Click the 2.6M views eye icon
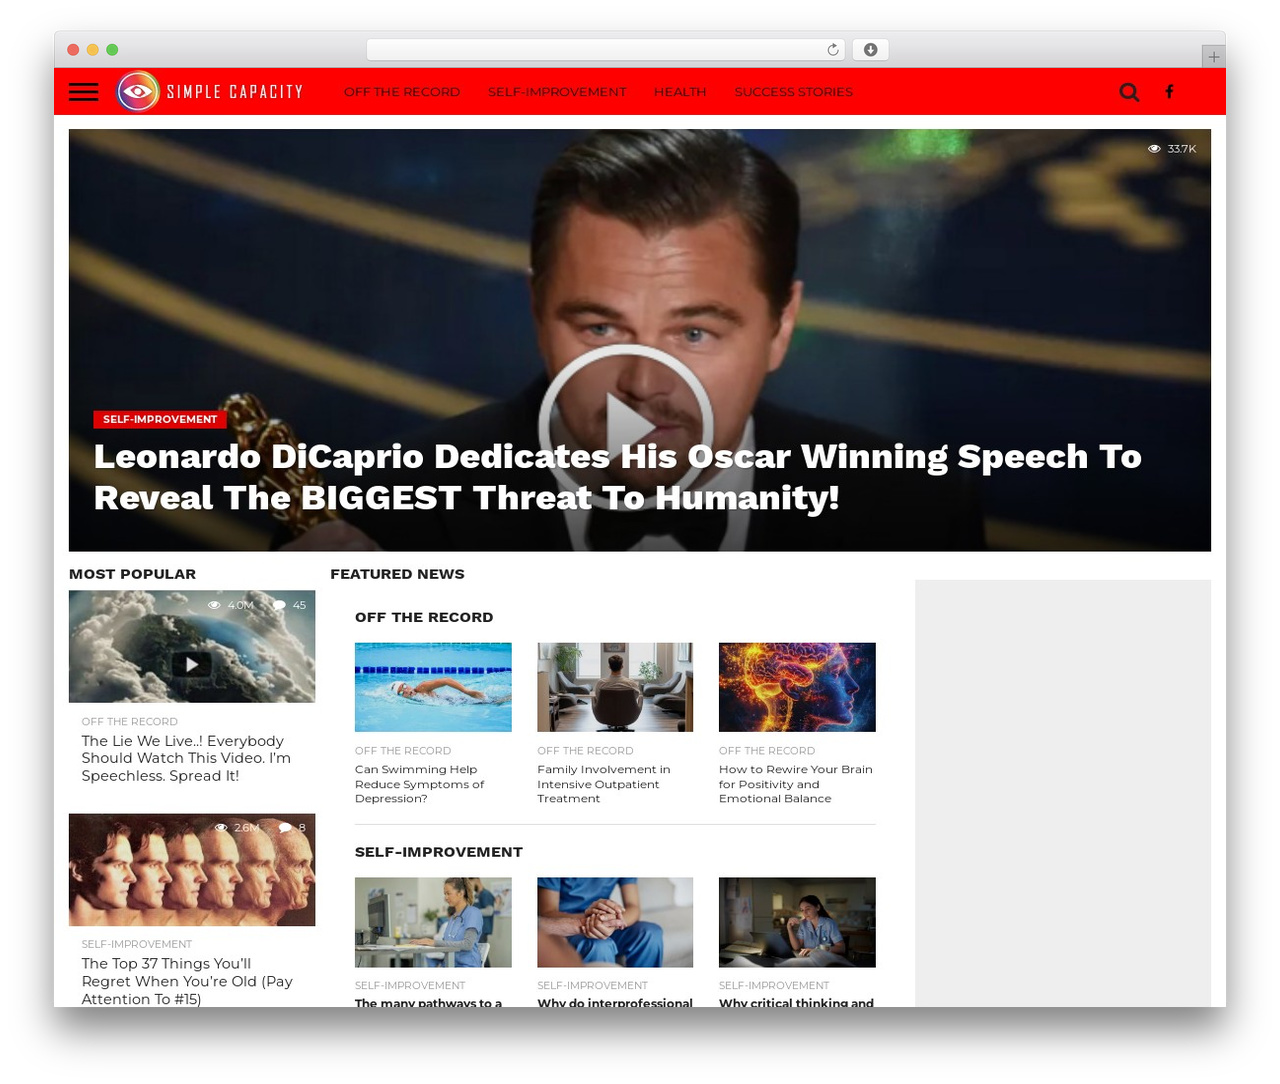The height and width of the screenshot is (1084, 1280). click(221, 828)
